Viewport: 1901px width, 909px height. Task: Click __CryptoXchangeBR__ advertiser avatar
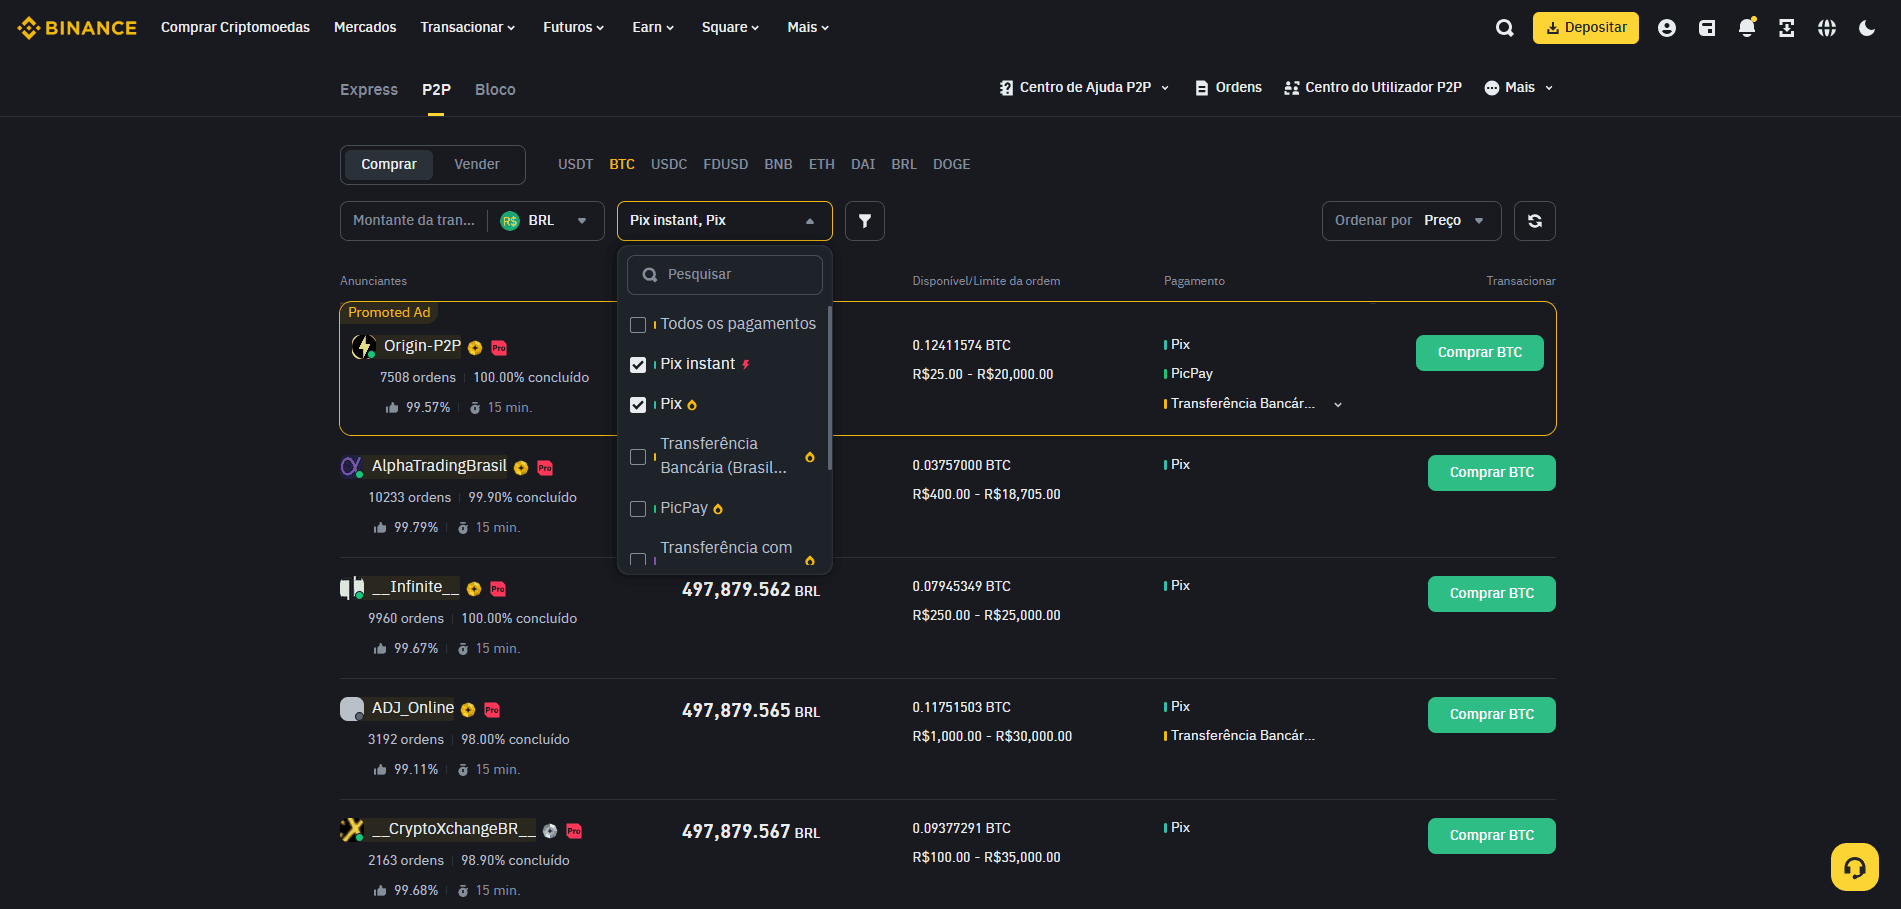[352, 830]
